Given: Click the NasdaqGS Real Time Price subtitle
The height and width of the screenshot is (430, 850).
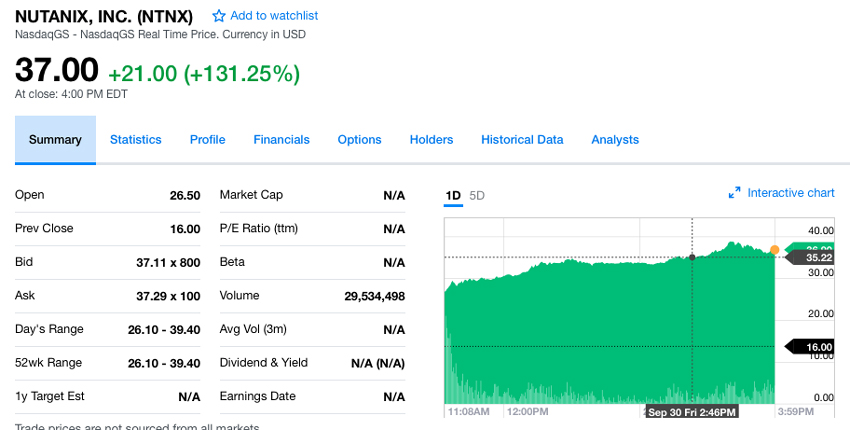Looking at the screenshot, I should pyautogui.click(x=160, y=34).
